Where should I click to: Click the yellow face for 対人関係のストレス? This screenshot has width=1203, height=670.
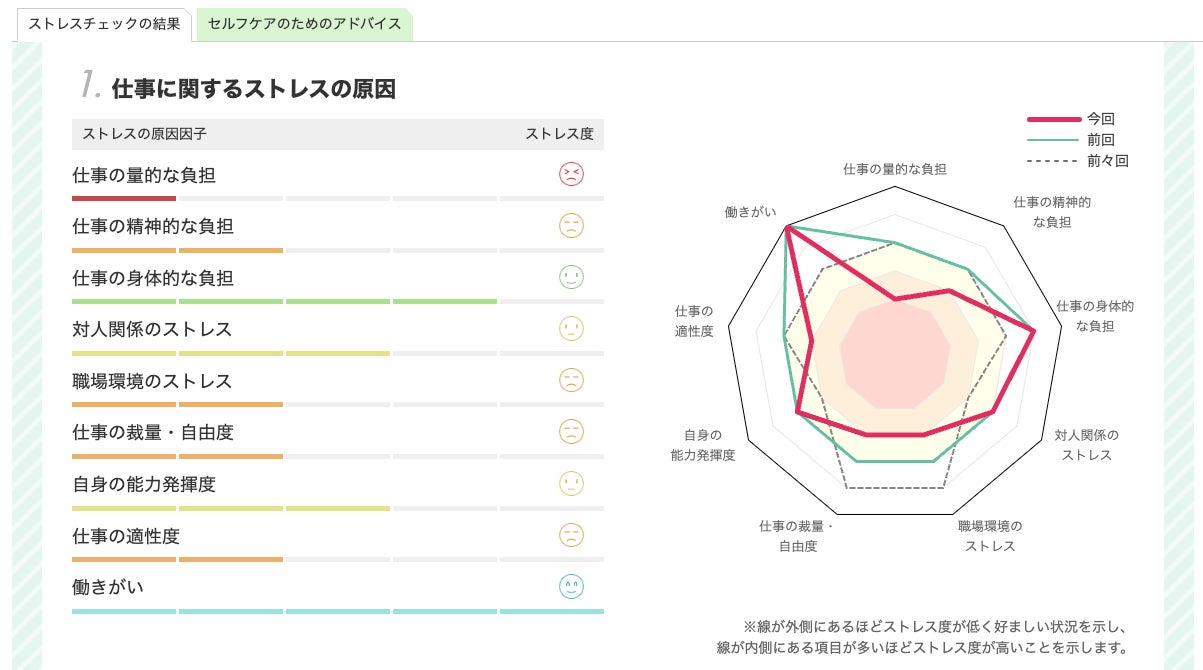pos(571,329)
